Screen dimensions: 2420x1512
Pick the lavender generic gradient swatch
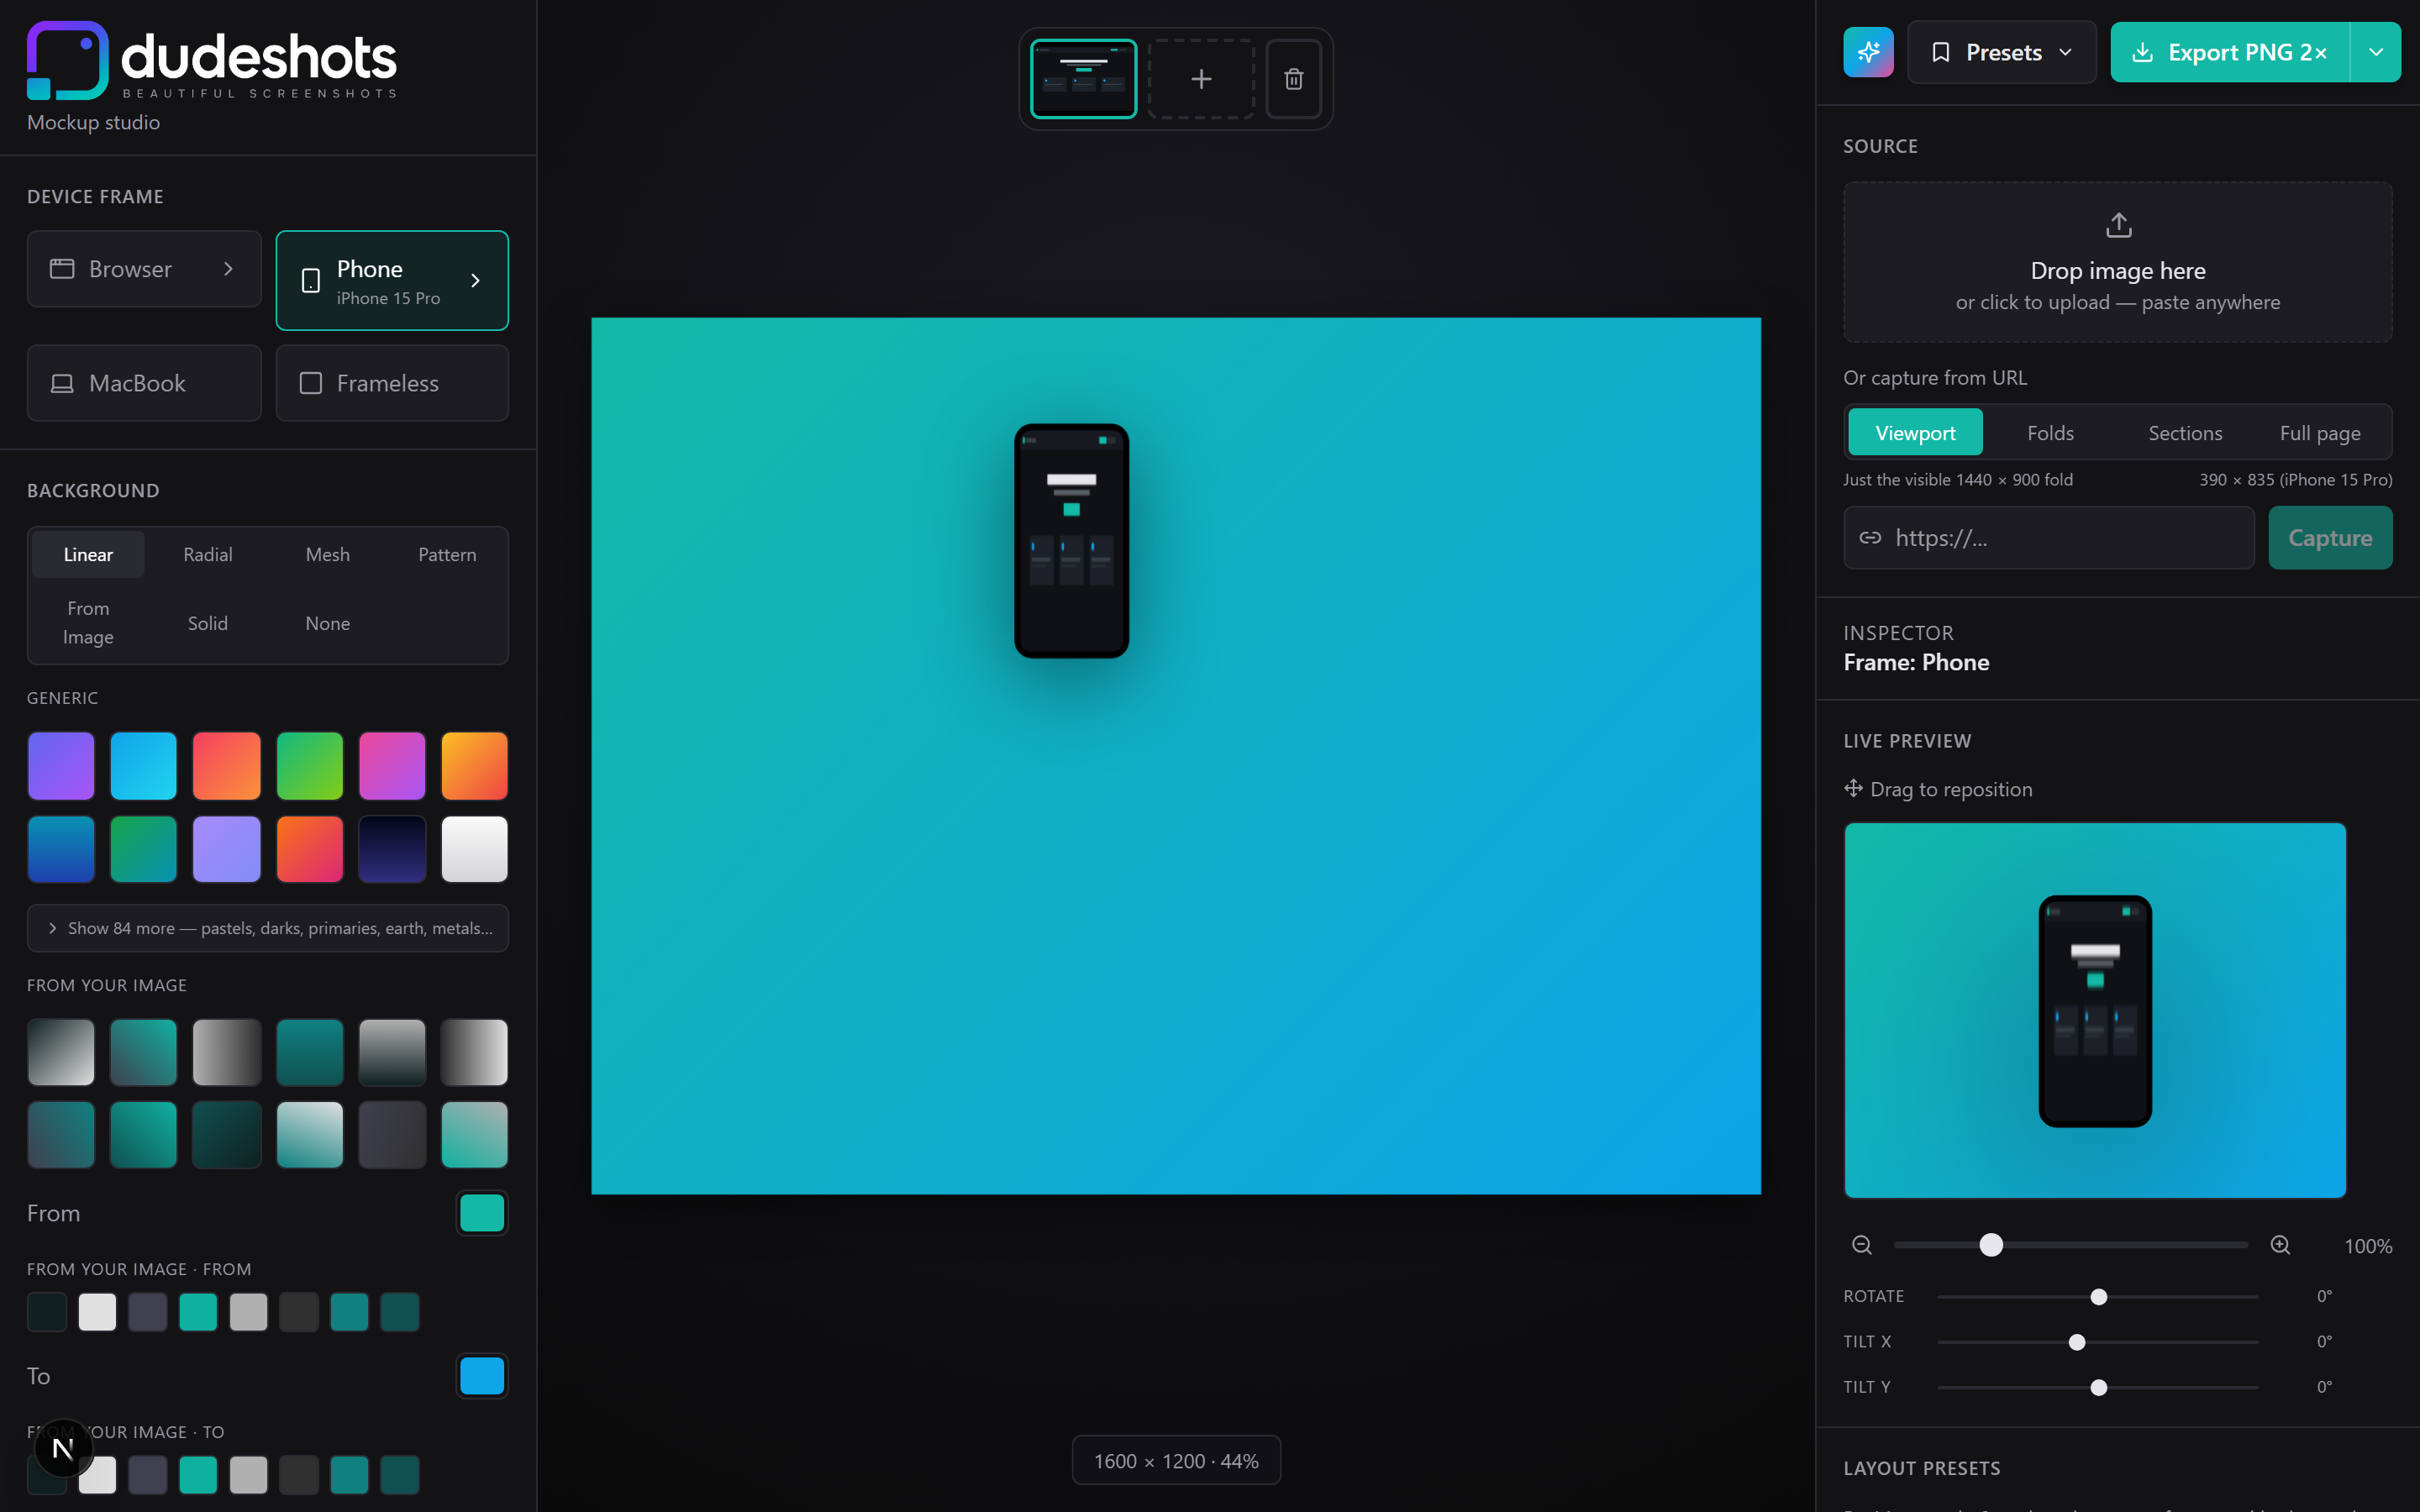(227, 849)
